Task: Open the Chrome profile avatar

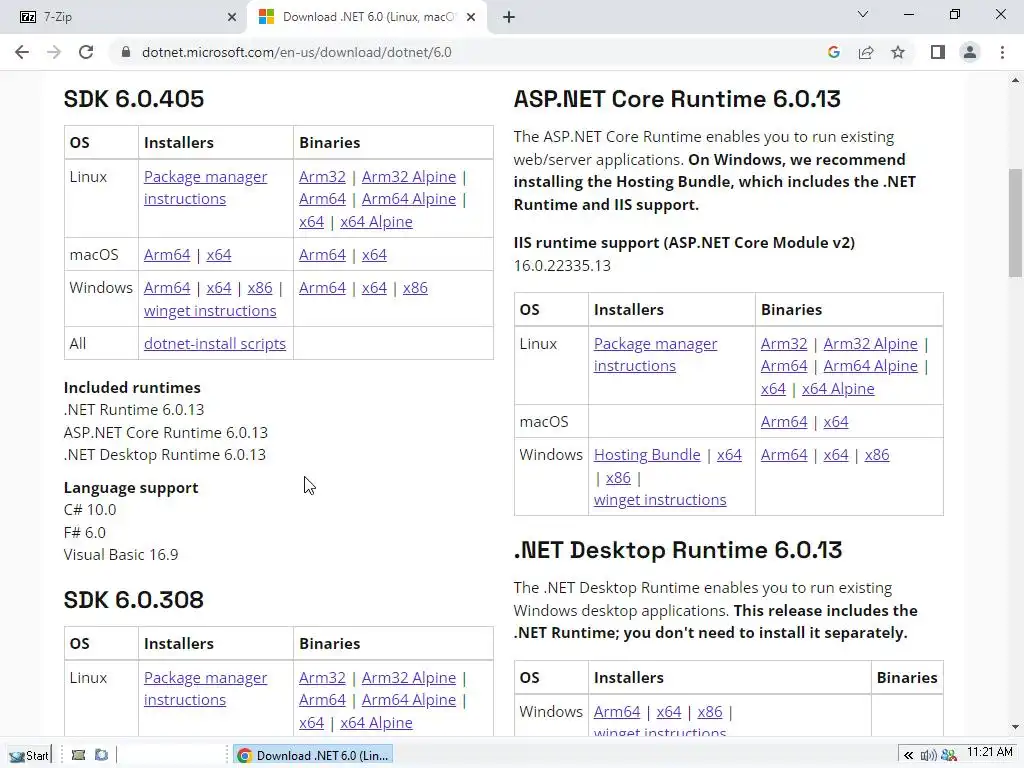Action: 969,52
